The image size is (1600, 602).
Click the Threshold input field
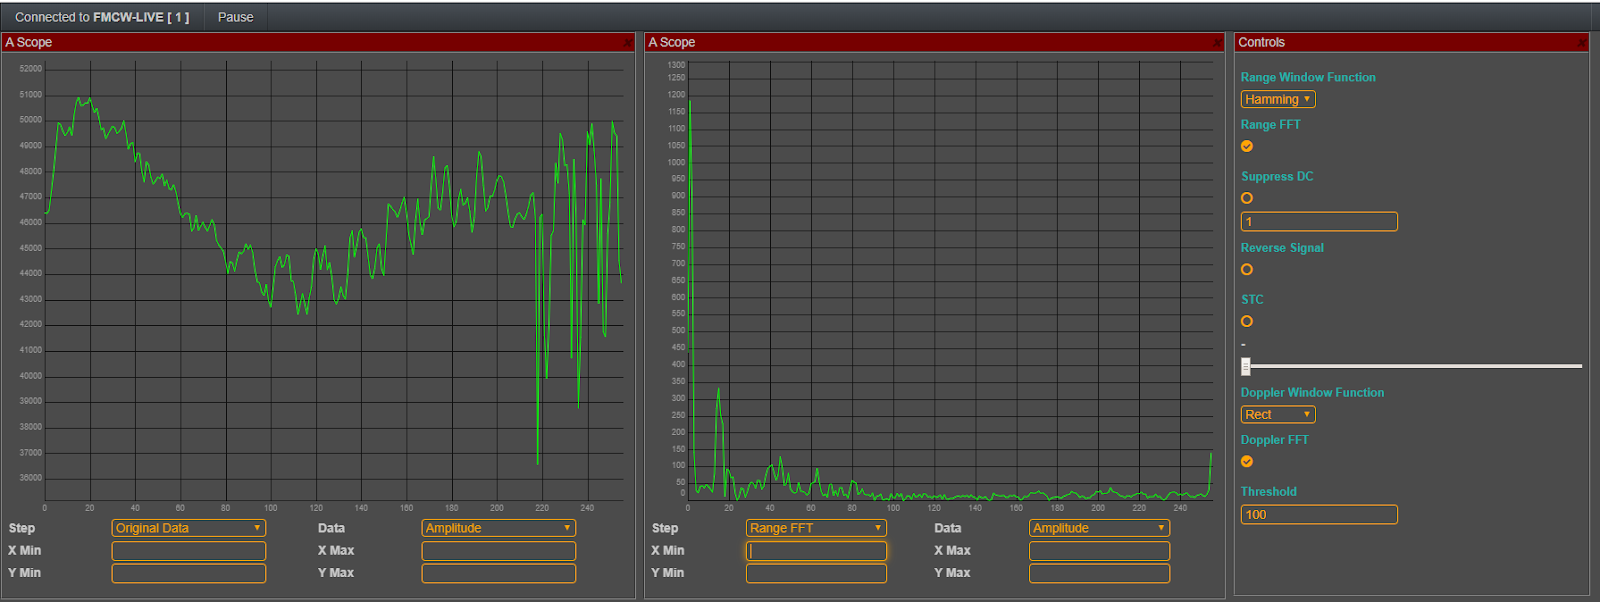[1319, 514]
